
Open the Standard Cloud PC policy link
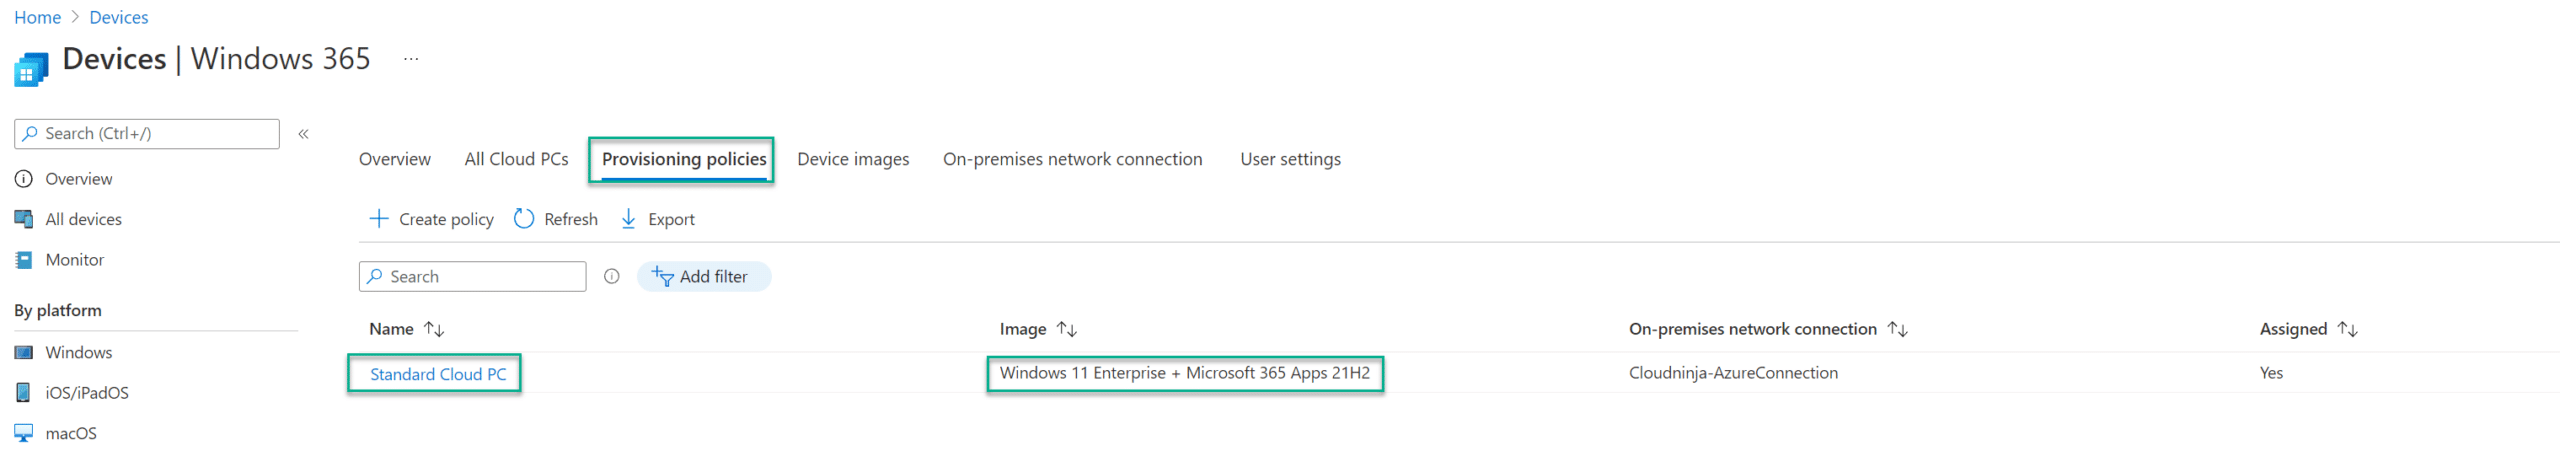click(438, 374)
